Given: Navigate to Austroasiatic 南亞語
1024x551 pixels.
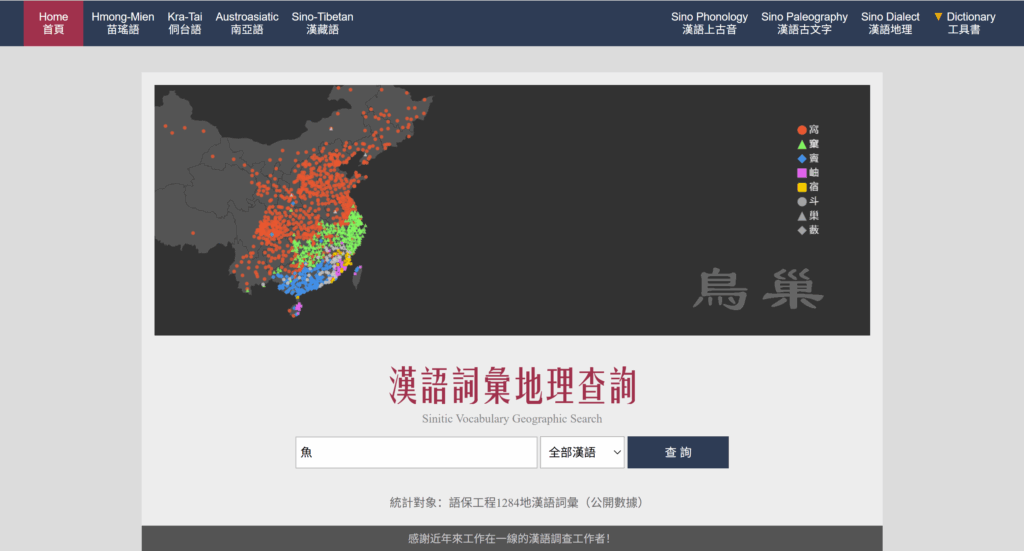Looking at the screenshot, I should [x=247, y=23].
